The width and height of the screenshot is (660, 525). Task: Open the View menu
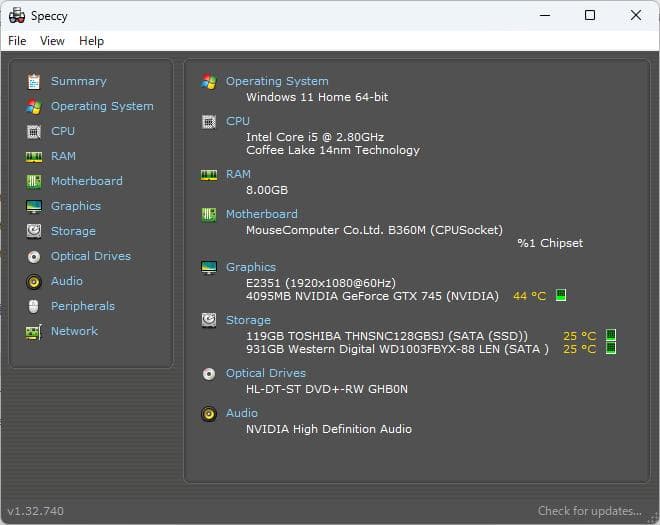tap(52, 41)
